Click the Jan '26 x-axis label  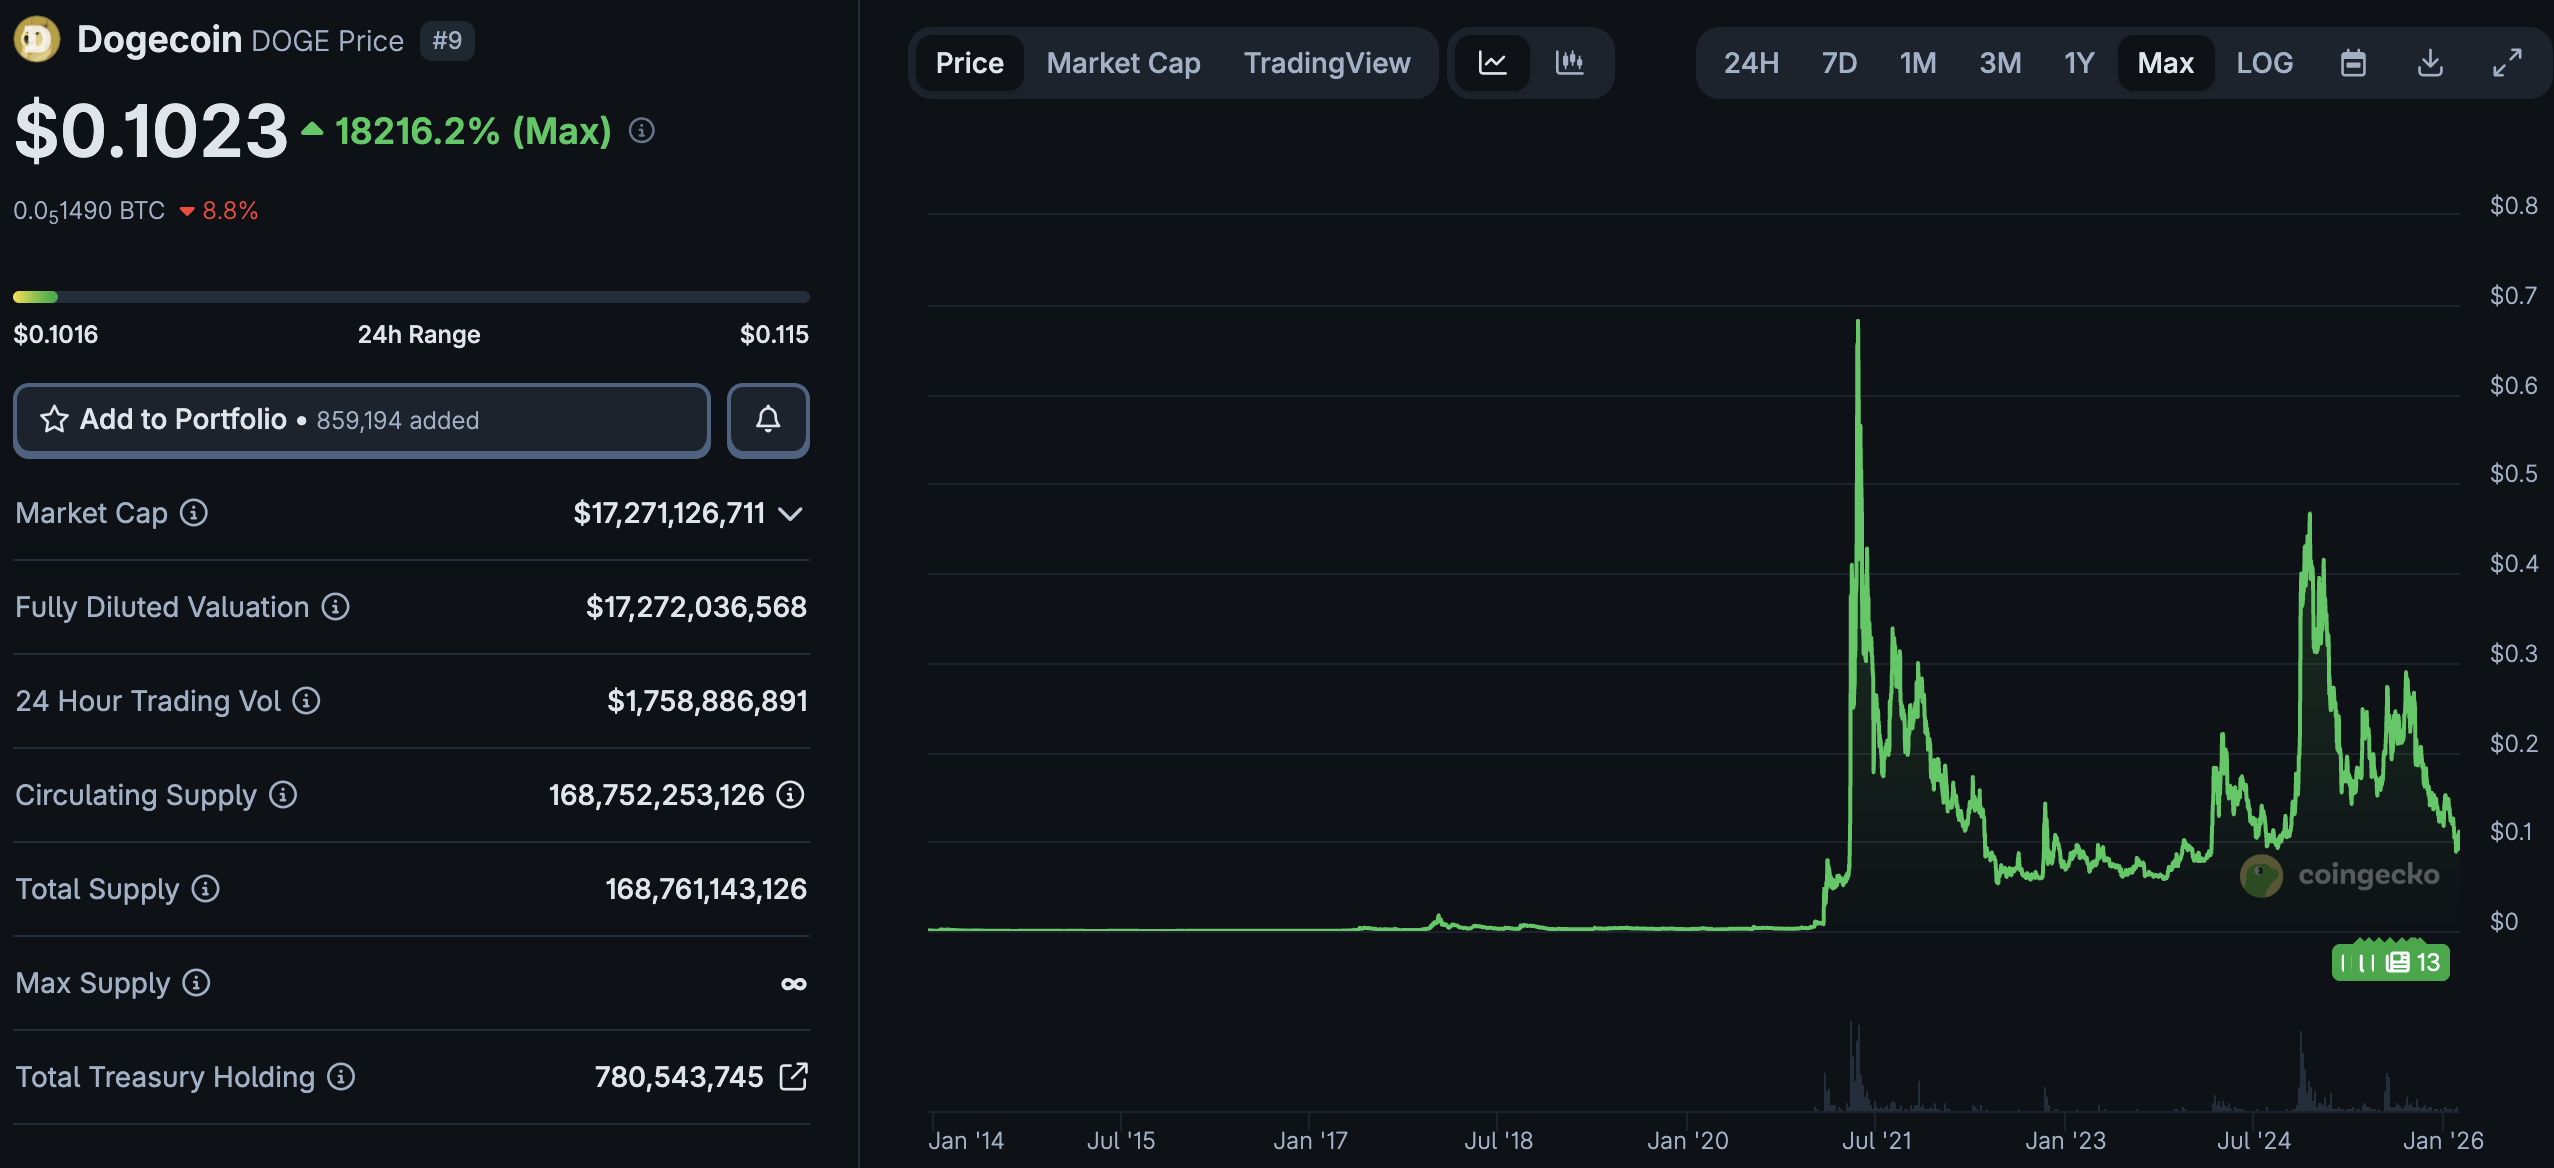tap(2443, 1140)
